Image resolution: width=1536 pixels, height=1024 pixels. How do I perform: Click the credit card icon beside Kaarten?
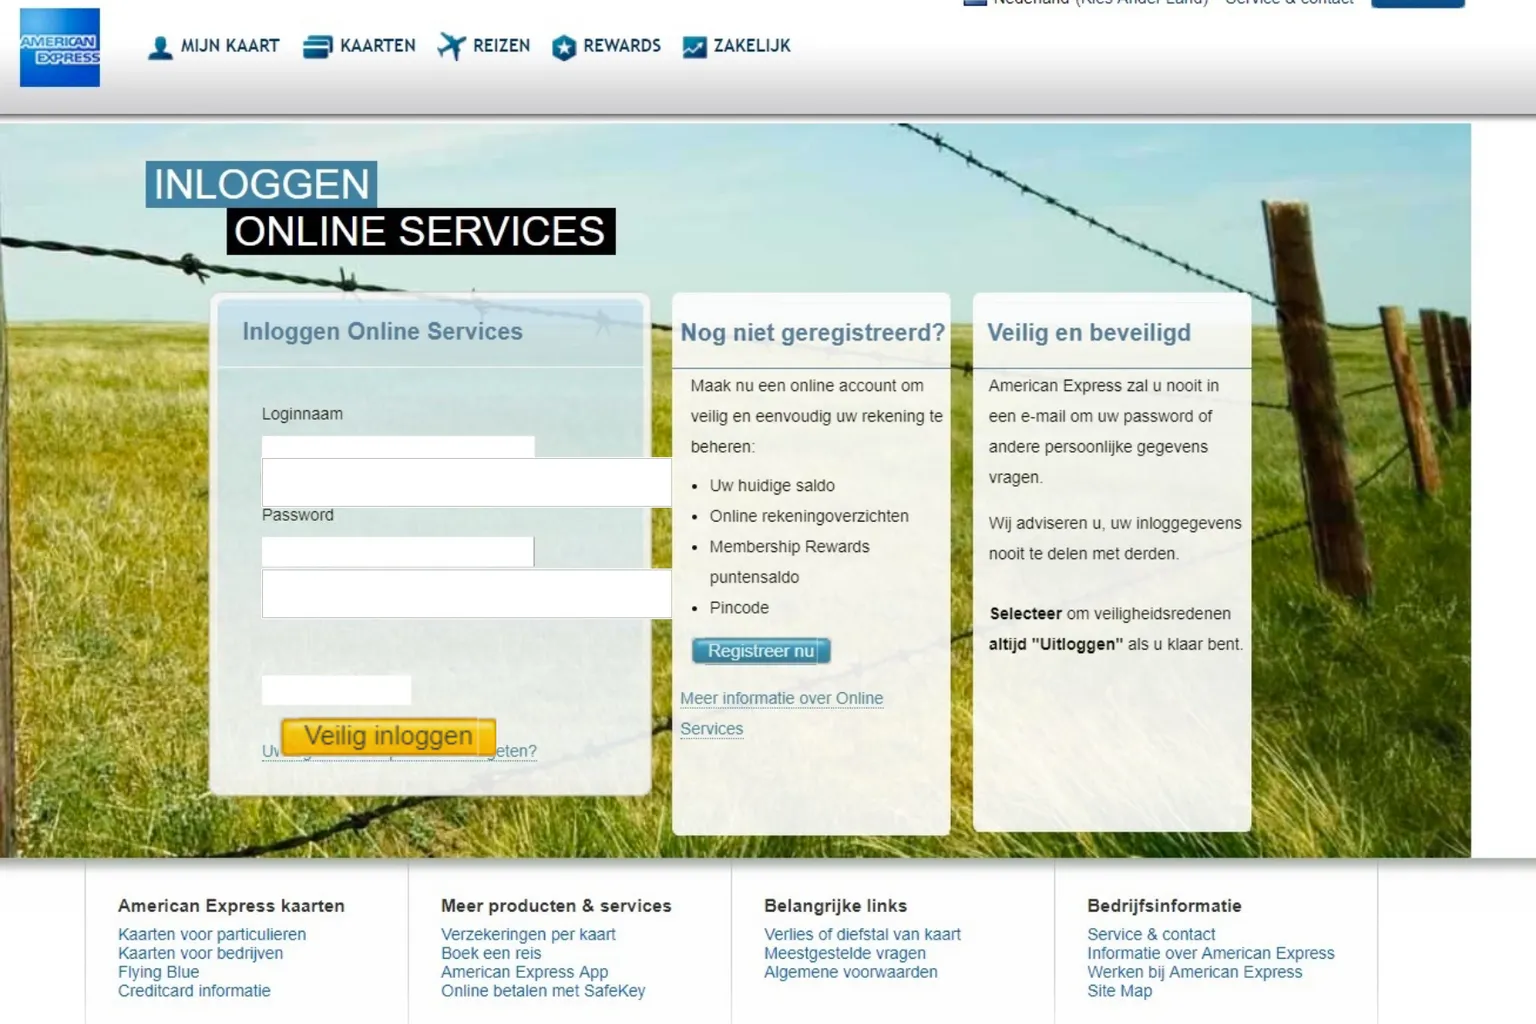(x=317, y=47)
